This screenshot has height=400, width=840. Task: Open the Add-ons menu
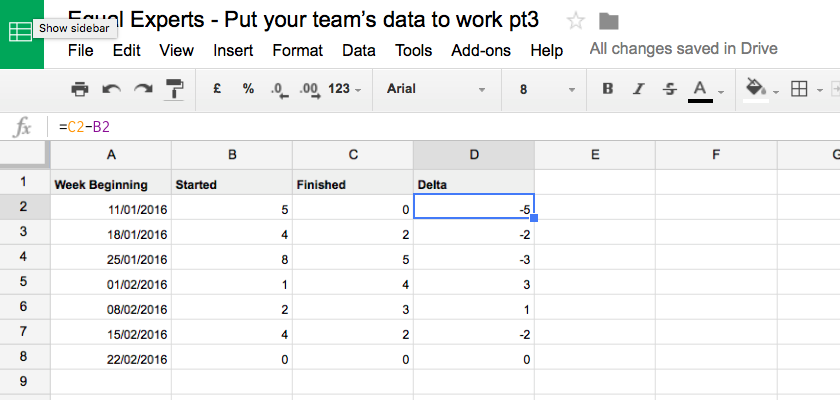[481, 51]
